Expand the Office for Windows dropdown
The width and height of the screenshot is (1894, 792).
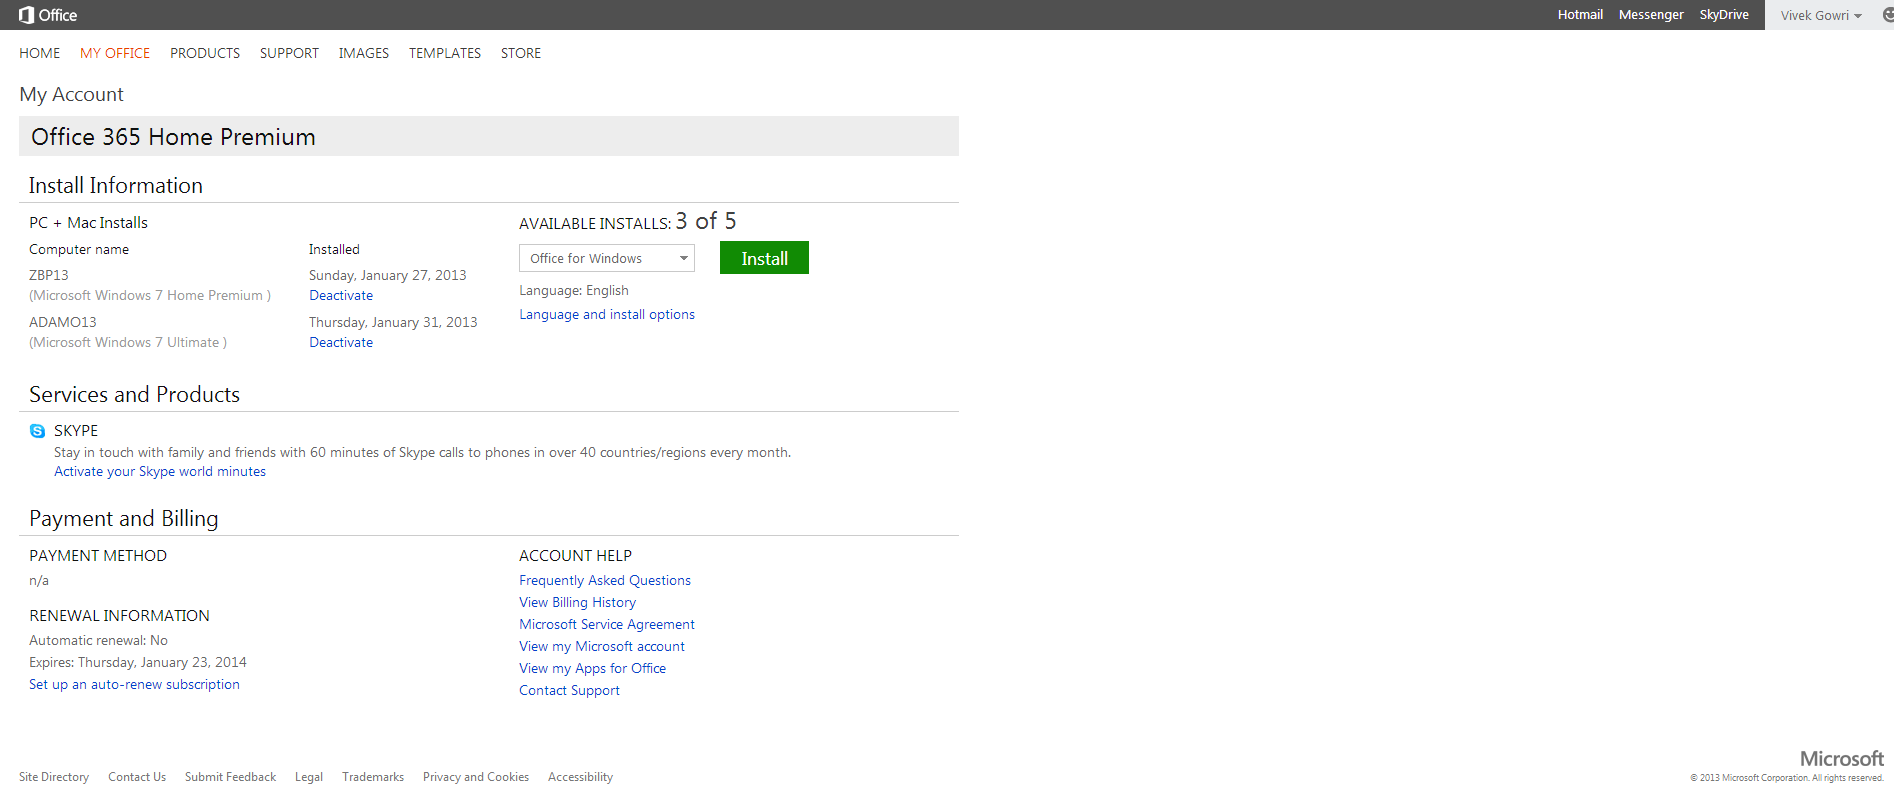(607, 258)
